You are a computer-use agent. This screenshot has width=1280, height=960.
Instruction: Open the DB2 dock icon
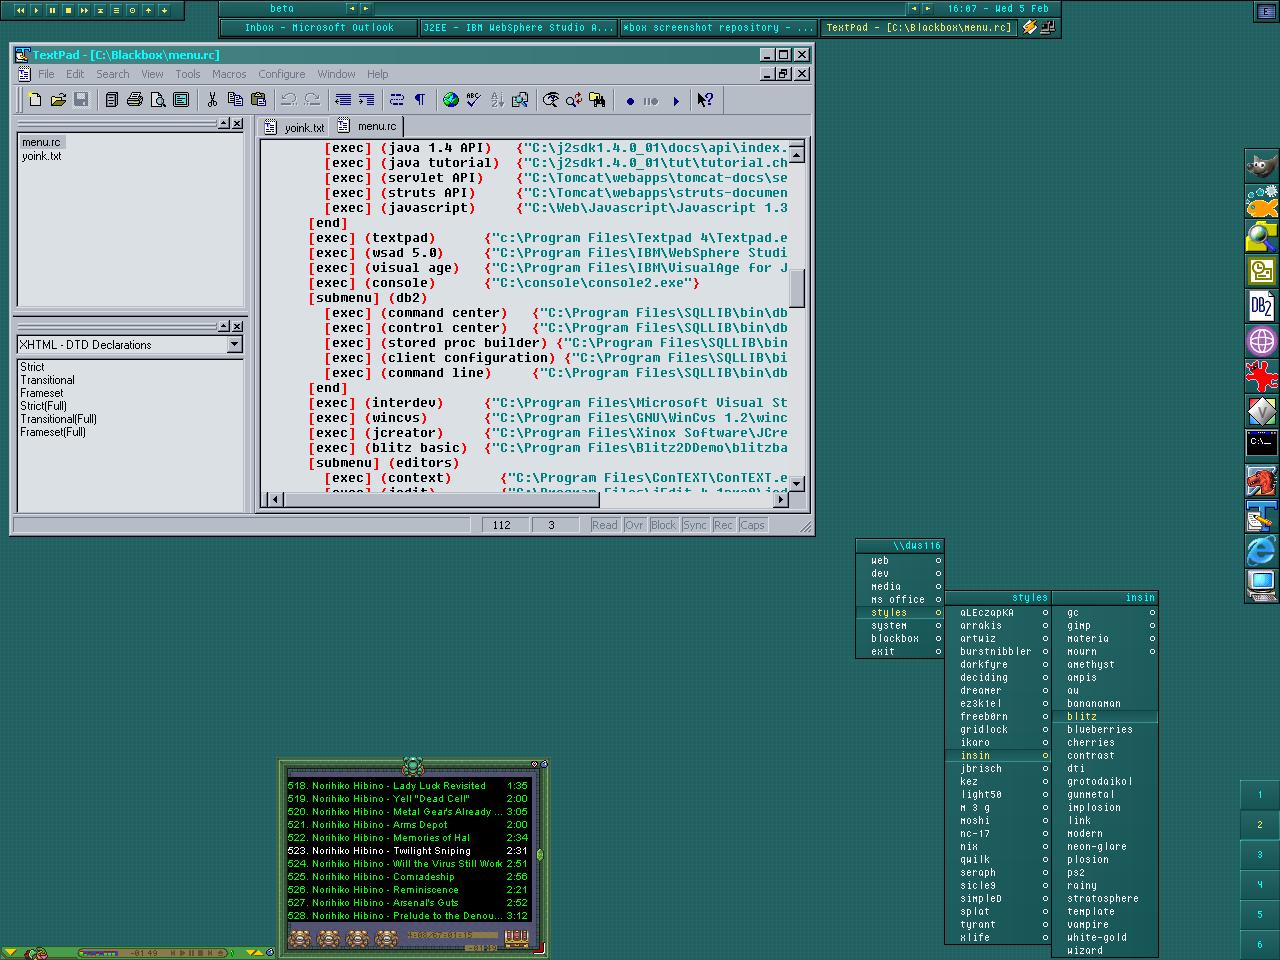pyautogui.click(x=1261, y=305)
